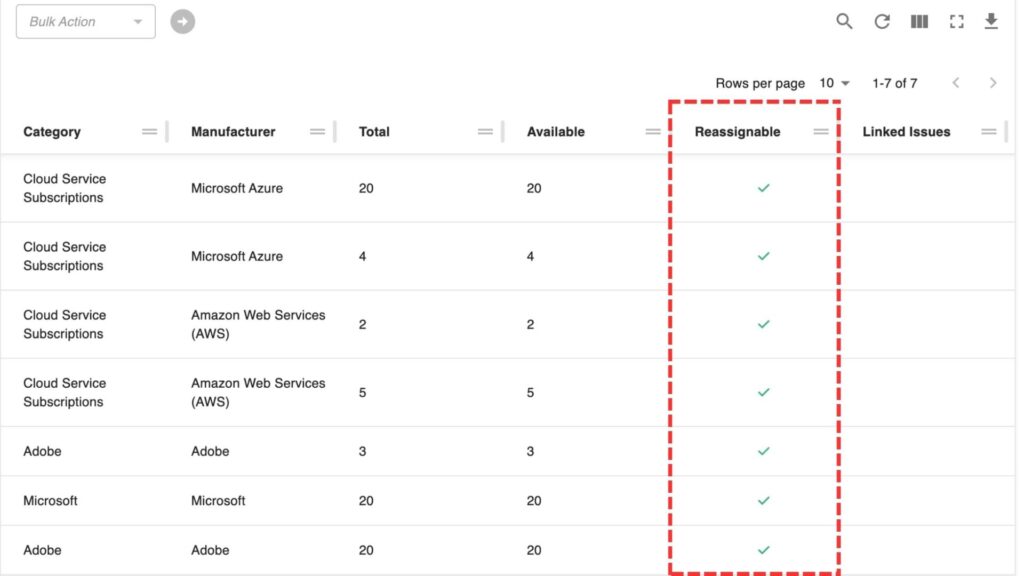Click the Manufacturer column drag handle

tap(318, 131)
